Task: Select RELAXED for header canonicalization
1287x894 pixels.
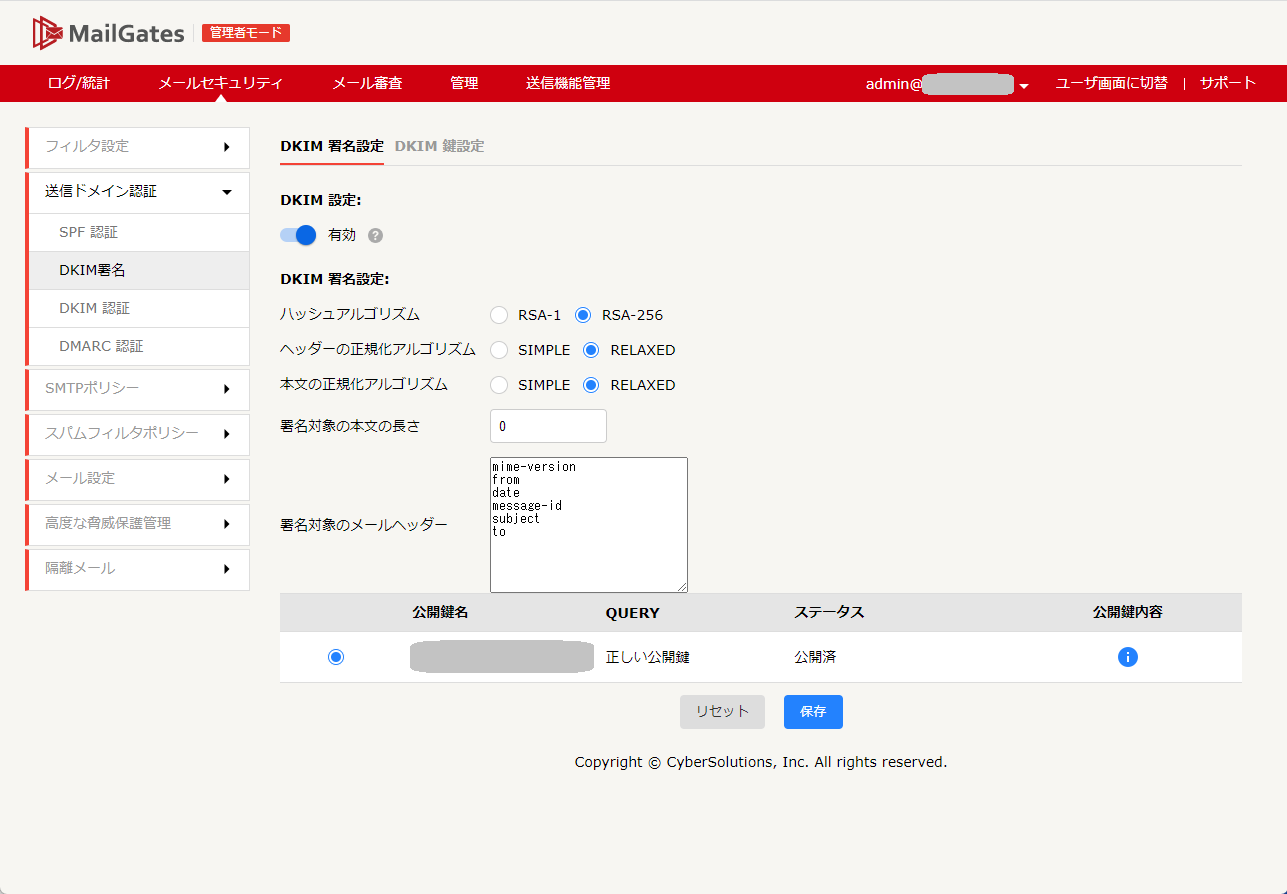Action: 592,350
